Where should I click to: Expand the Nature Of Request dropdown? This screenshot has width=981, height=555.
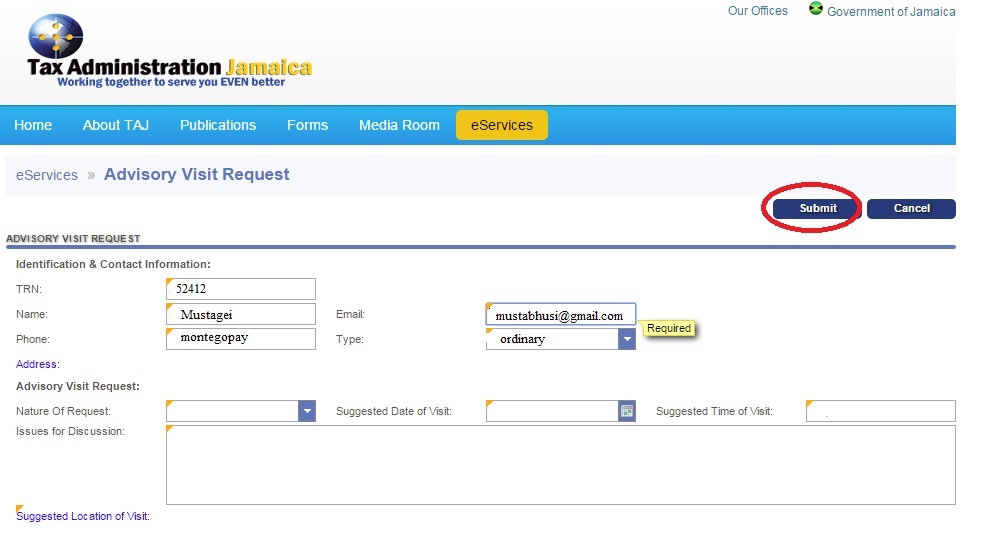click(307, 411)
